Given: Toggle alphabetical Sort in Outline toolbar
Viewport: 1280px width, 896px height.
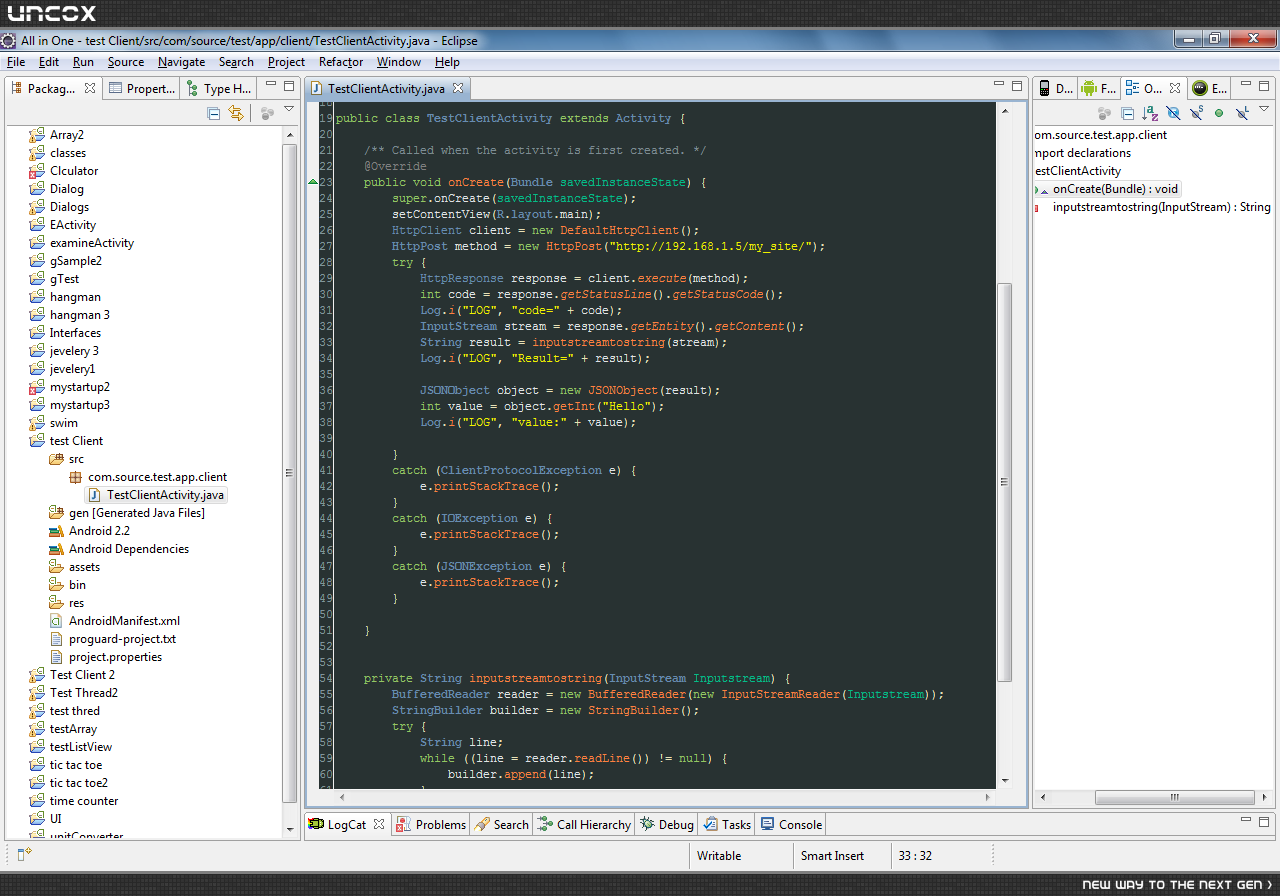Looking at the screenshot, I should point(1151,113).
